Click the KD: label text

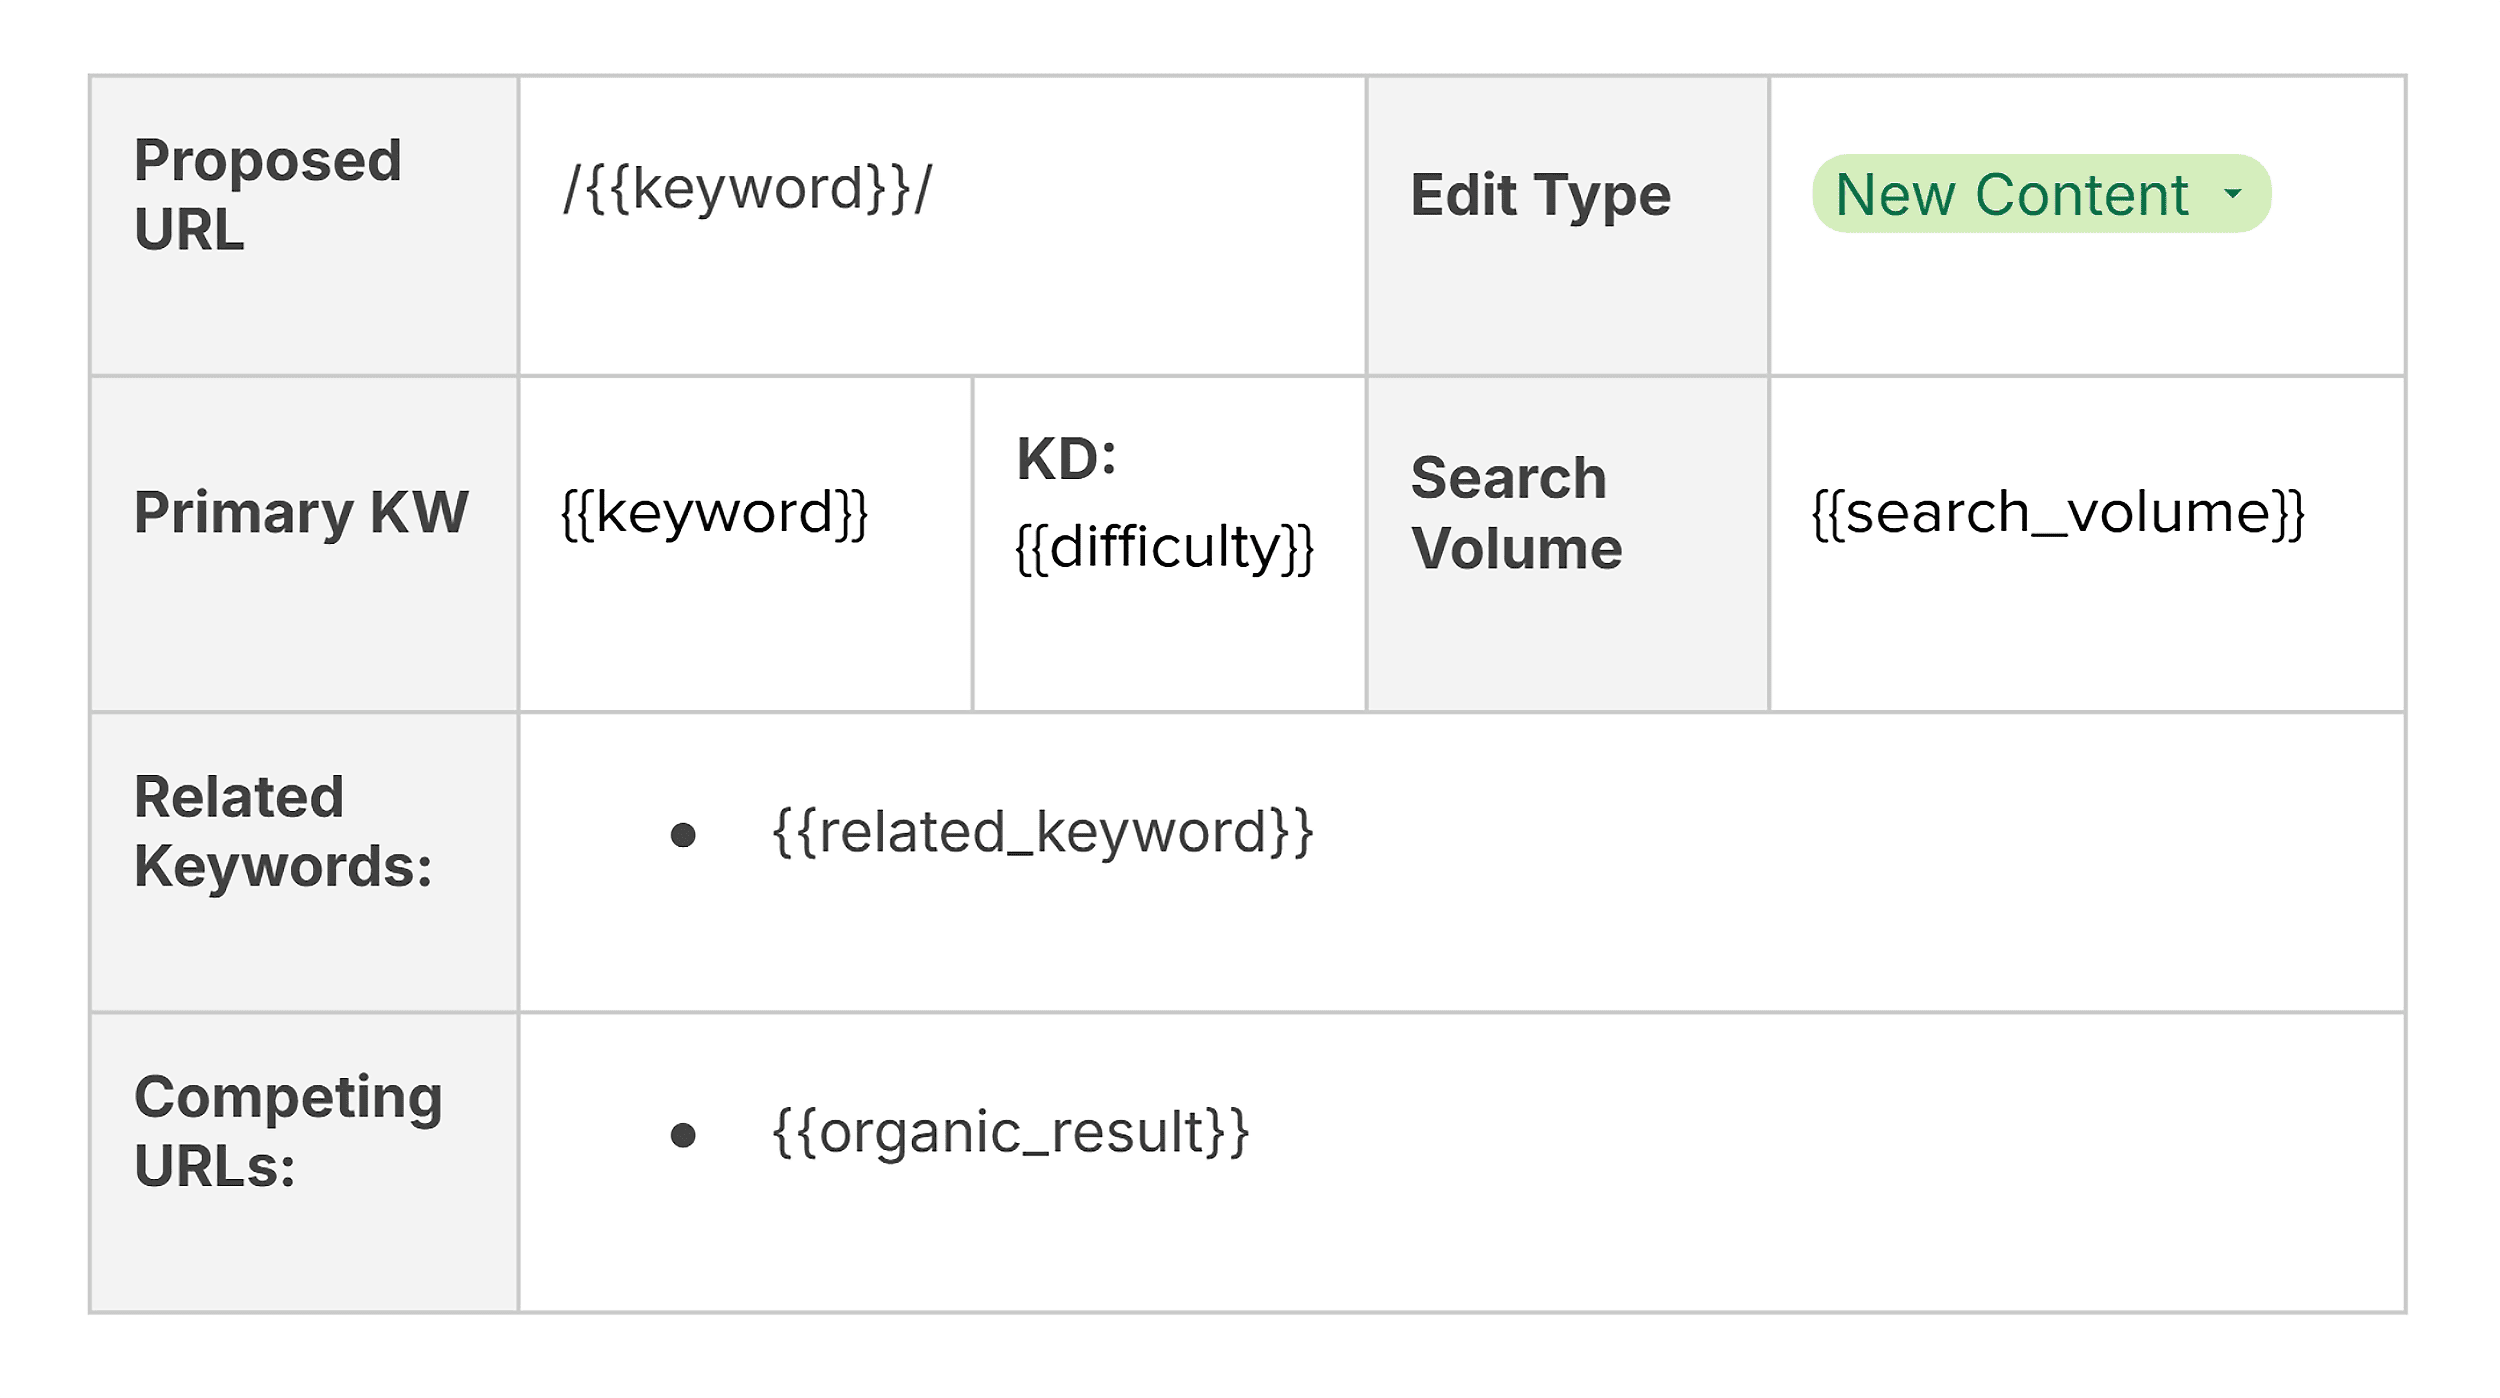click(x=1066, y=460)
